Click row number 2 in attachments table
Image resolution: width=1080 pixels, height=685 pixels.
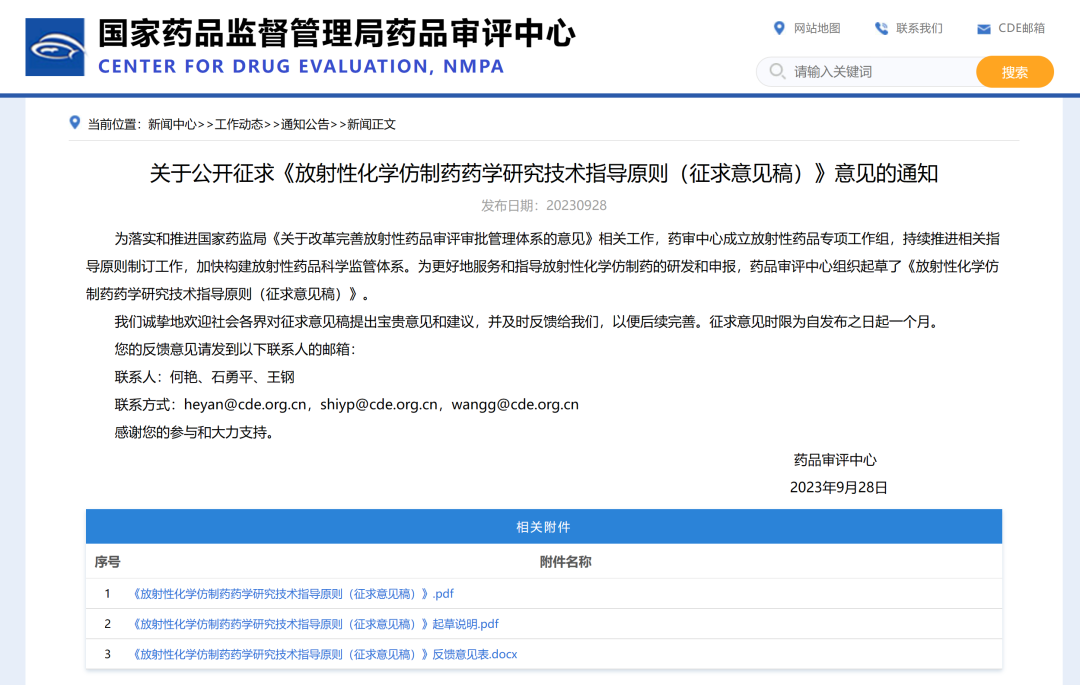click(x=107, y=624)
